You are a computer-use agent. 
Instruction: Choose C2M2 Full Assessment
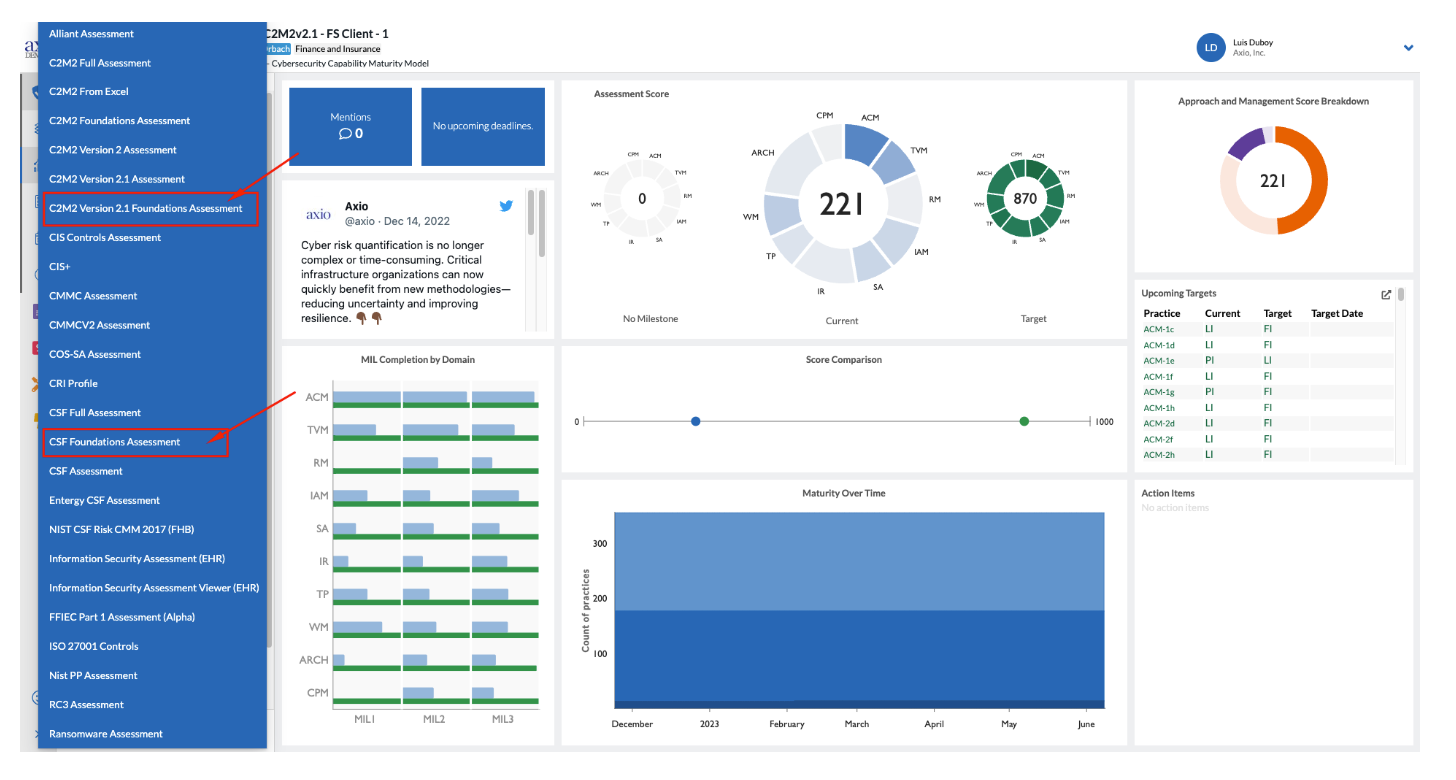(100, 63)
